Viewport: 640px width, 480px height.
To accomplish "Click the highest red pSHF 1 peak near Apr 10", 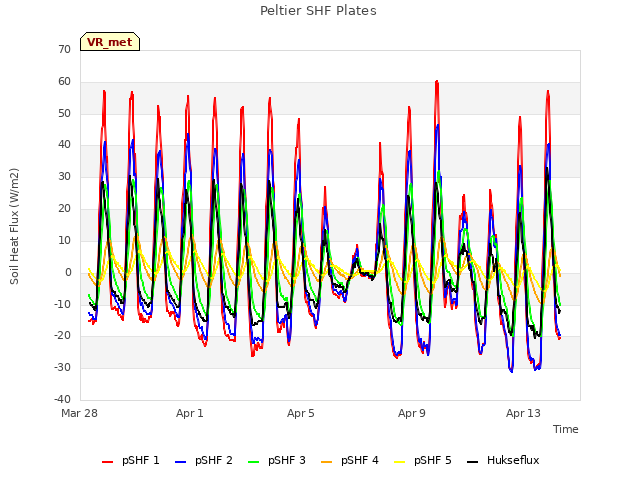I will [x=437, y=82].
